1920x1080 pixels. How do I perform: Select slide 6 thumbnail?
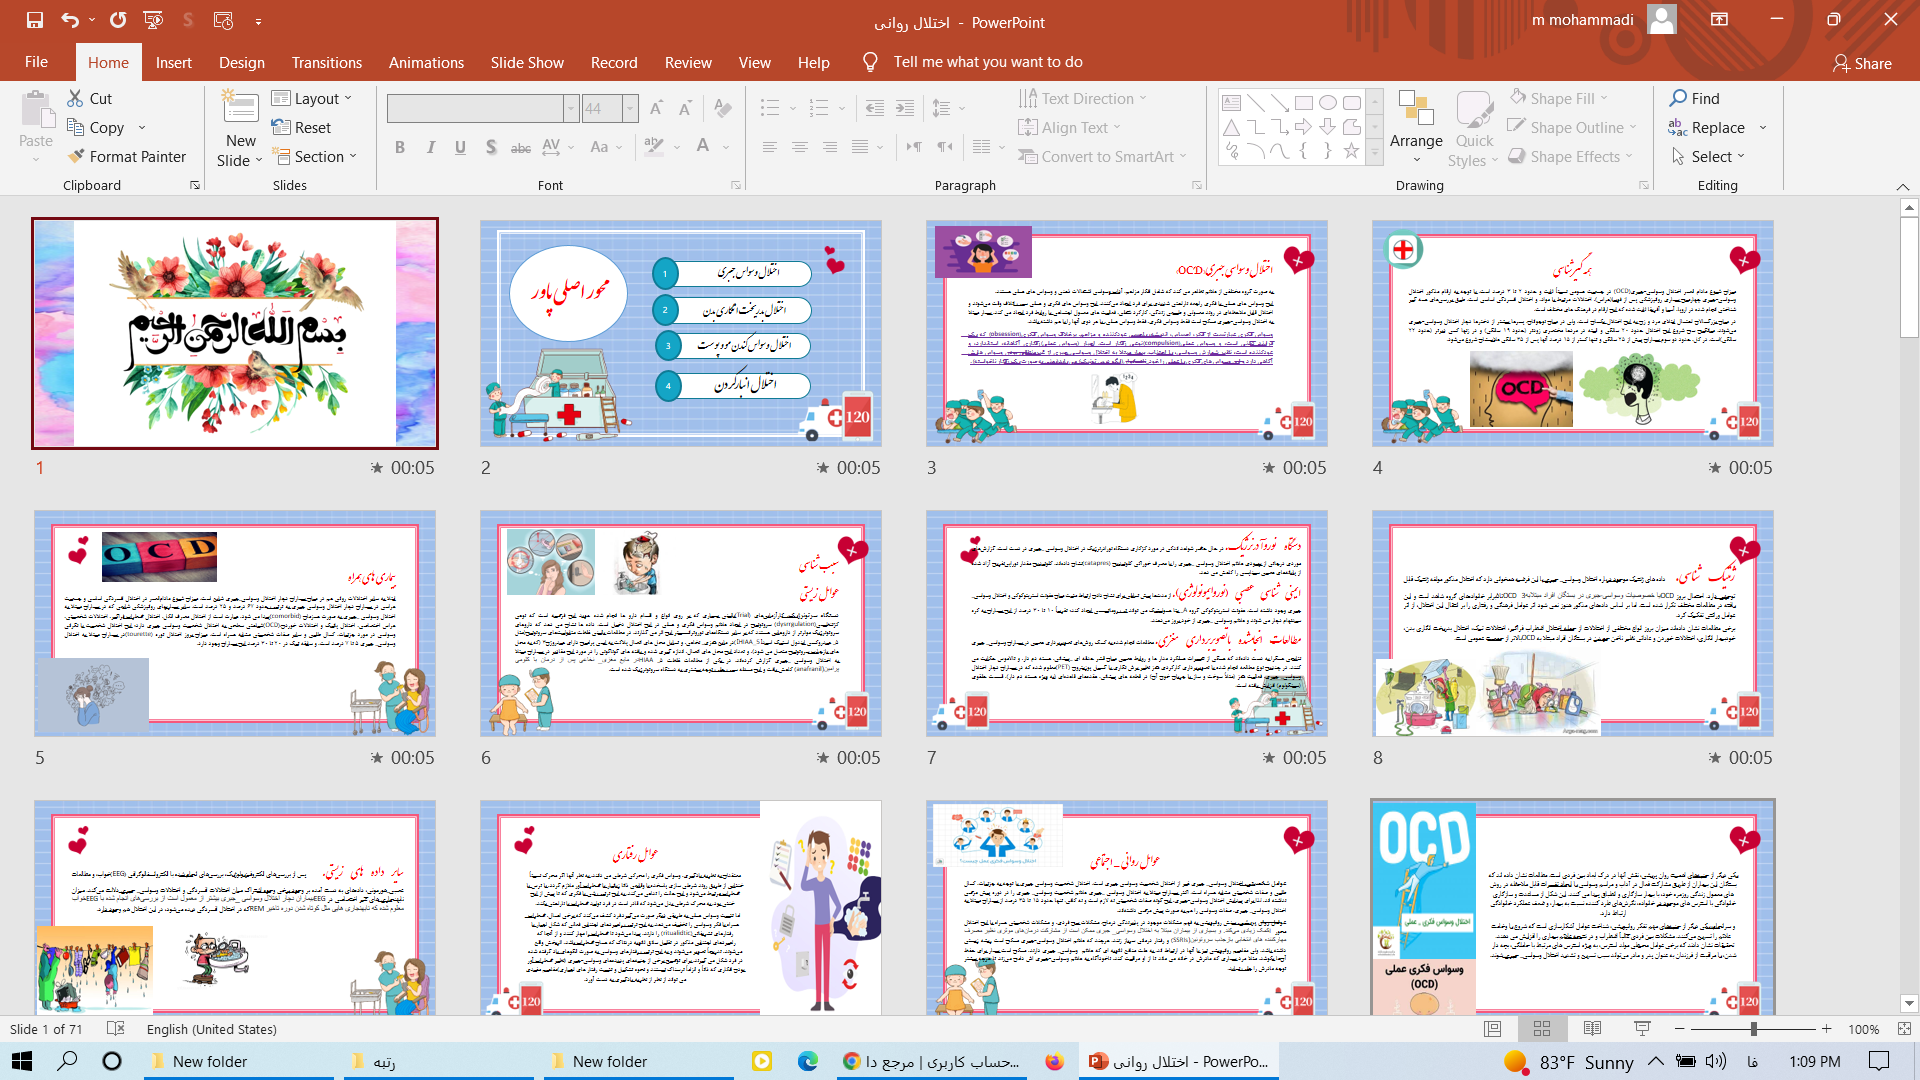point(680,623)
